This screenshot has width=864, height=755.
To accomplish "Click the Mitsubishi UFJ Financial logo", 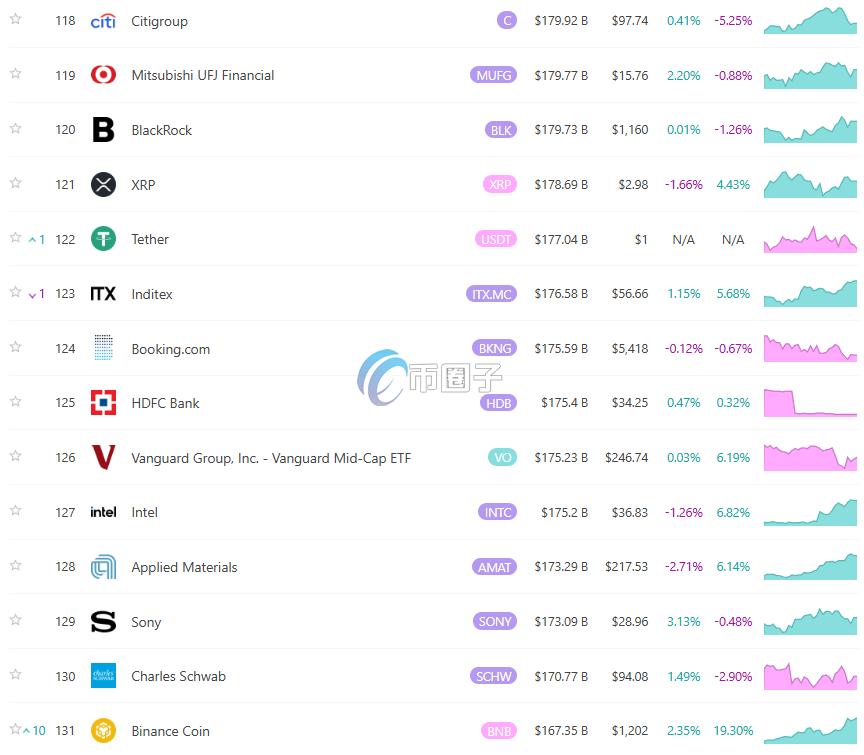I will coord(103,75).
